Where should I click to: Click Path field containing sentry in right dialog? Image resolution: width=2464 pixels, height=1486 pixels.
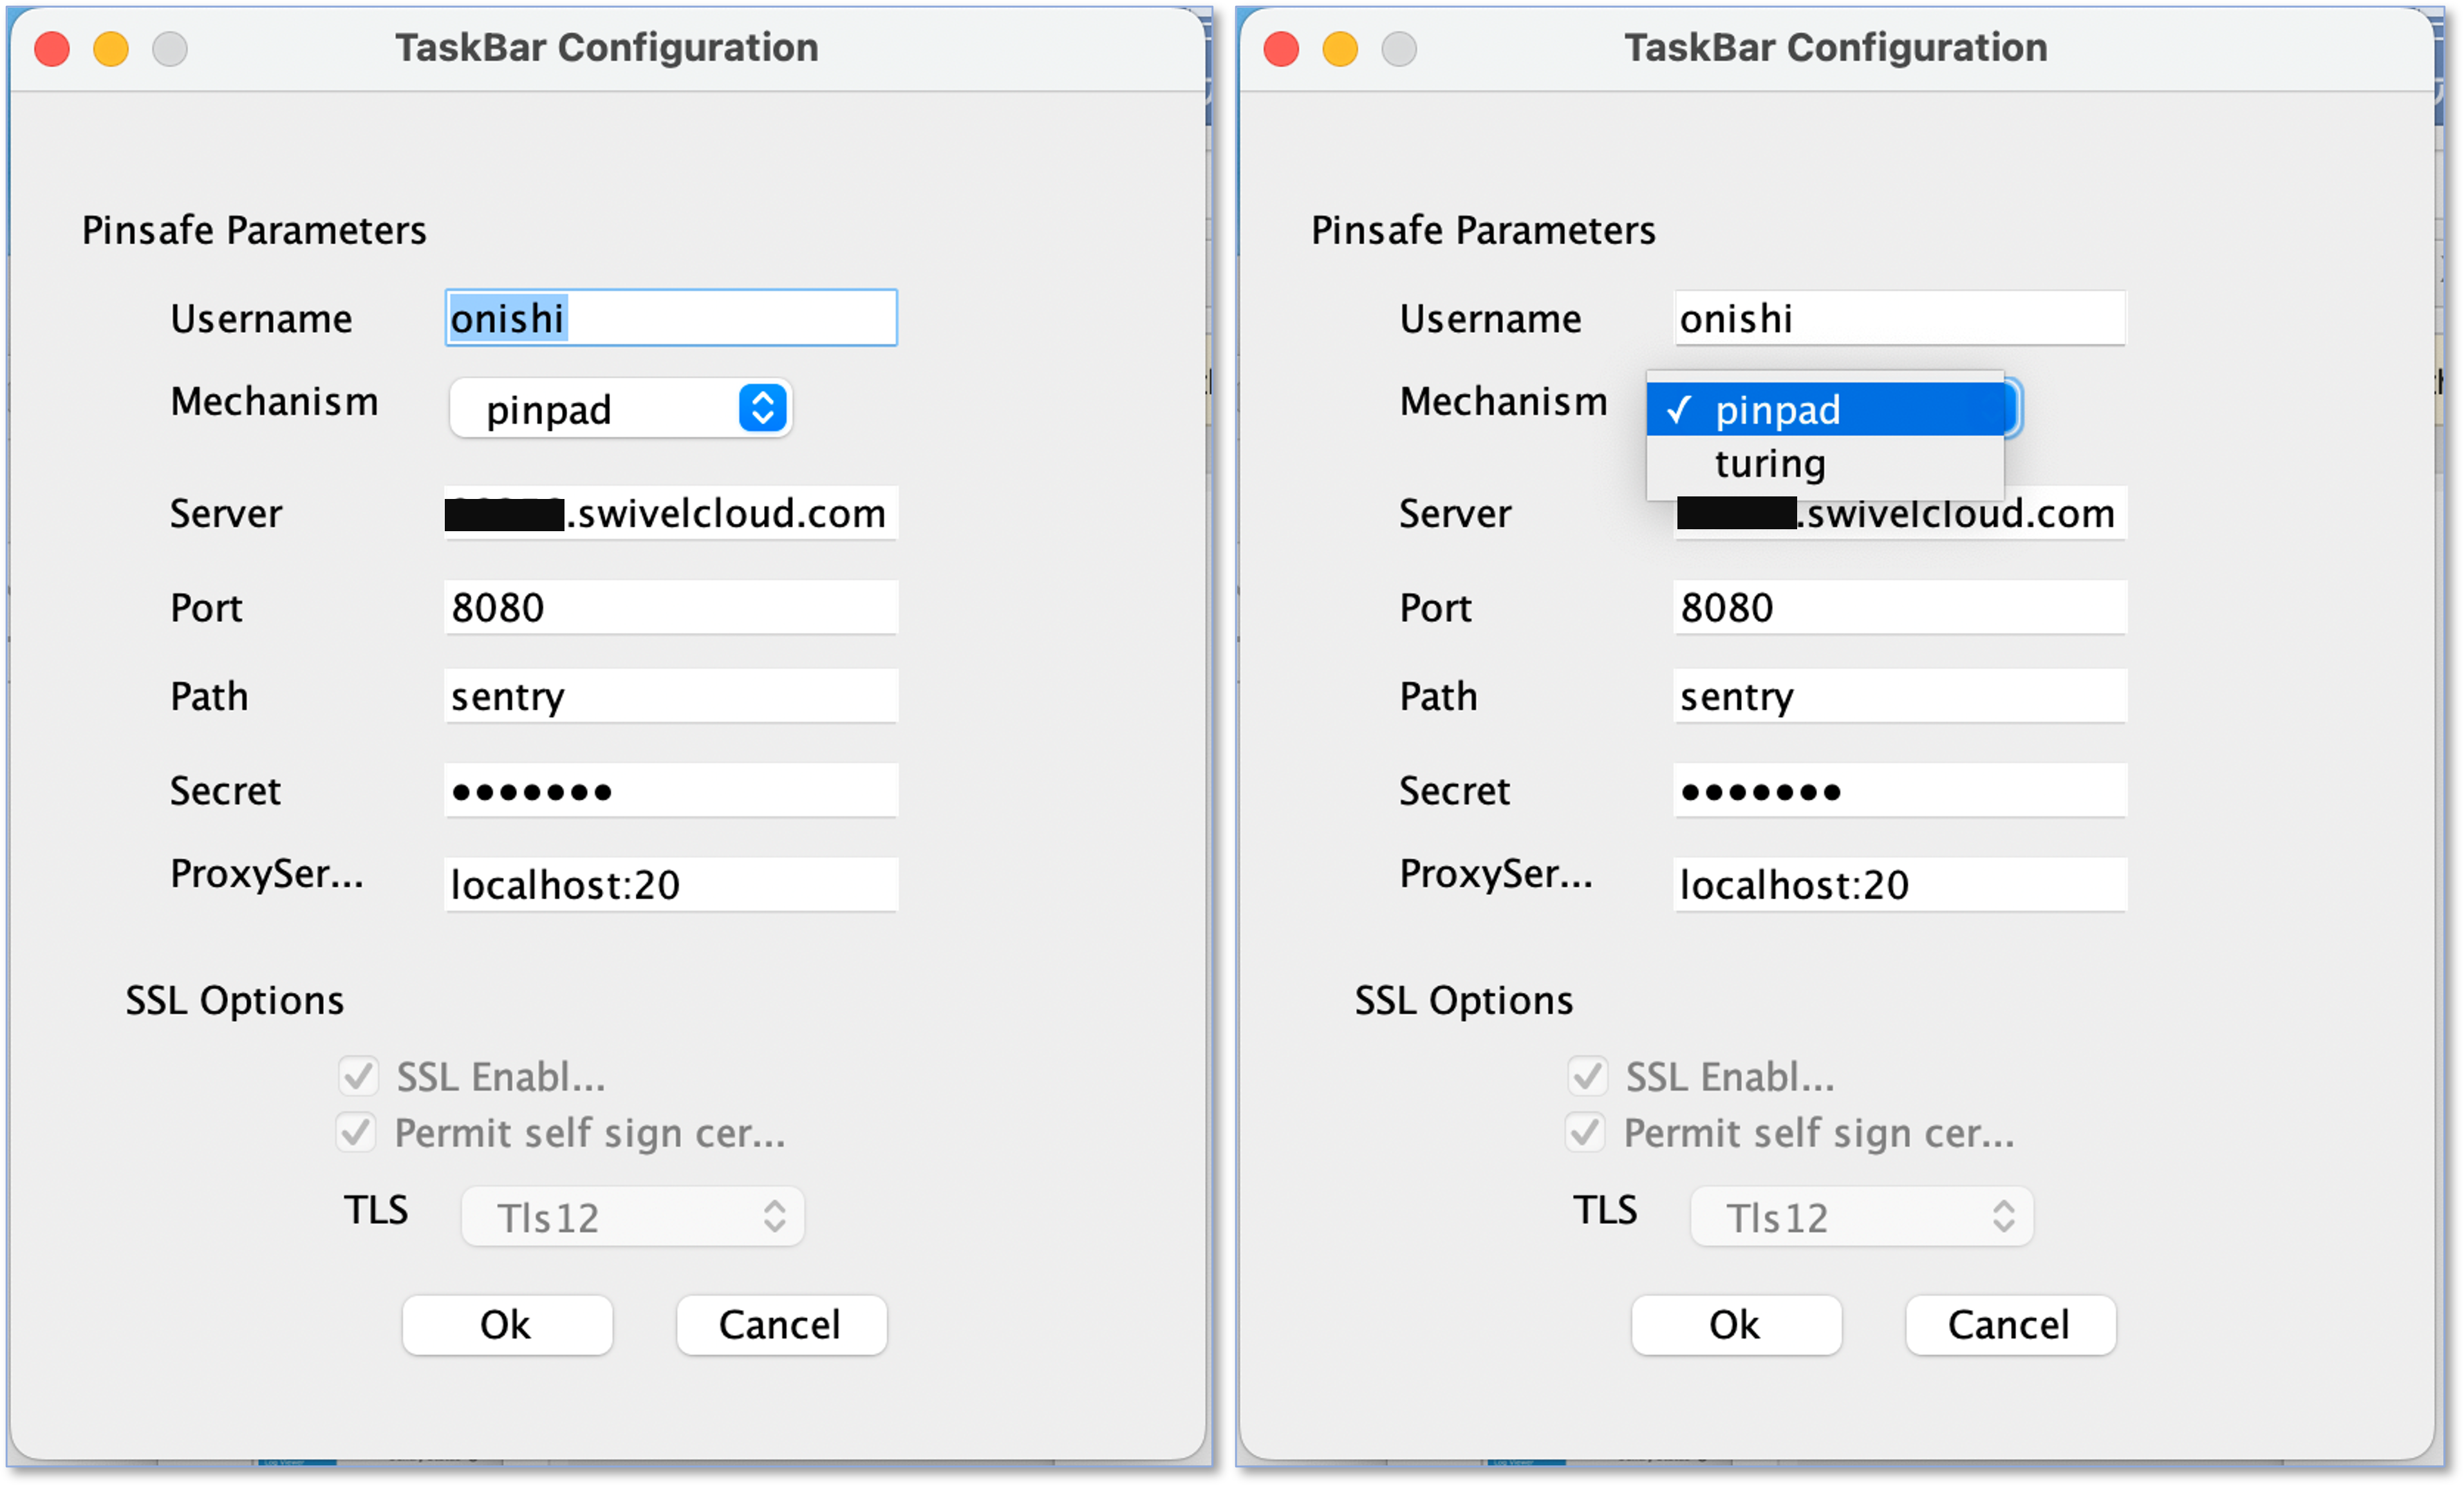[1900, 696]
